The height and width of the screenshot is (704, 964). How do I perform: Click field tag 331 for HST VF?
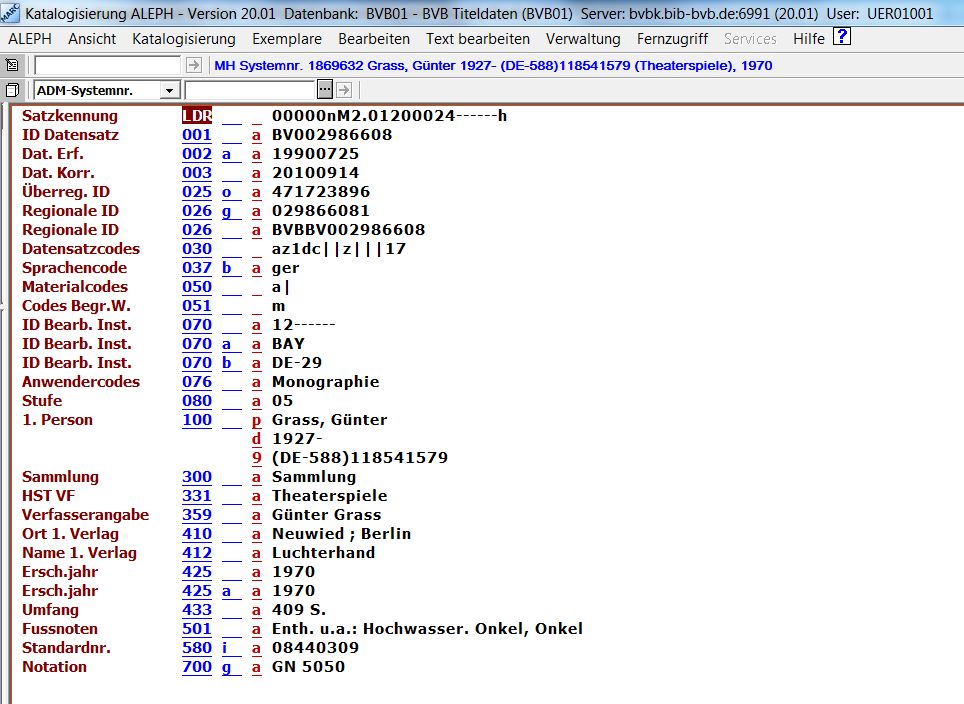(x=197, y=496)
